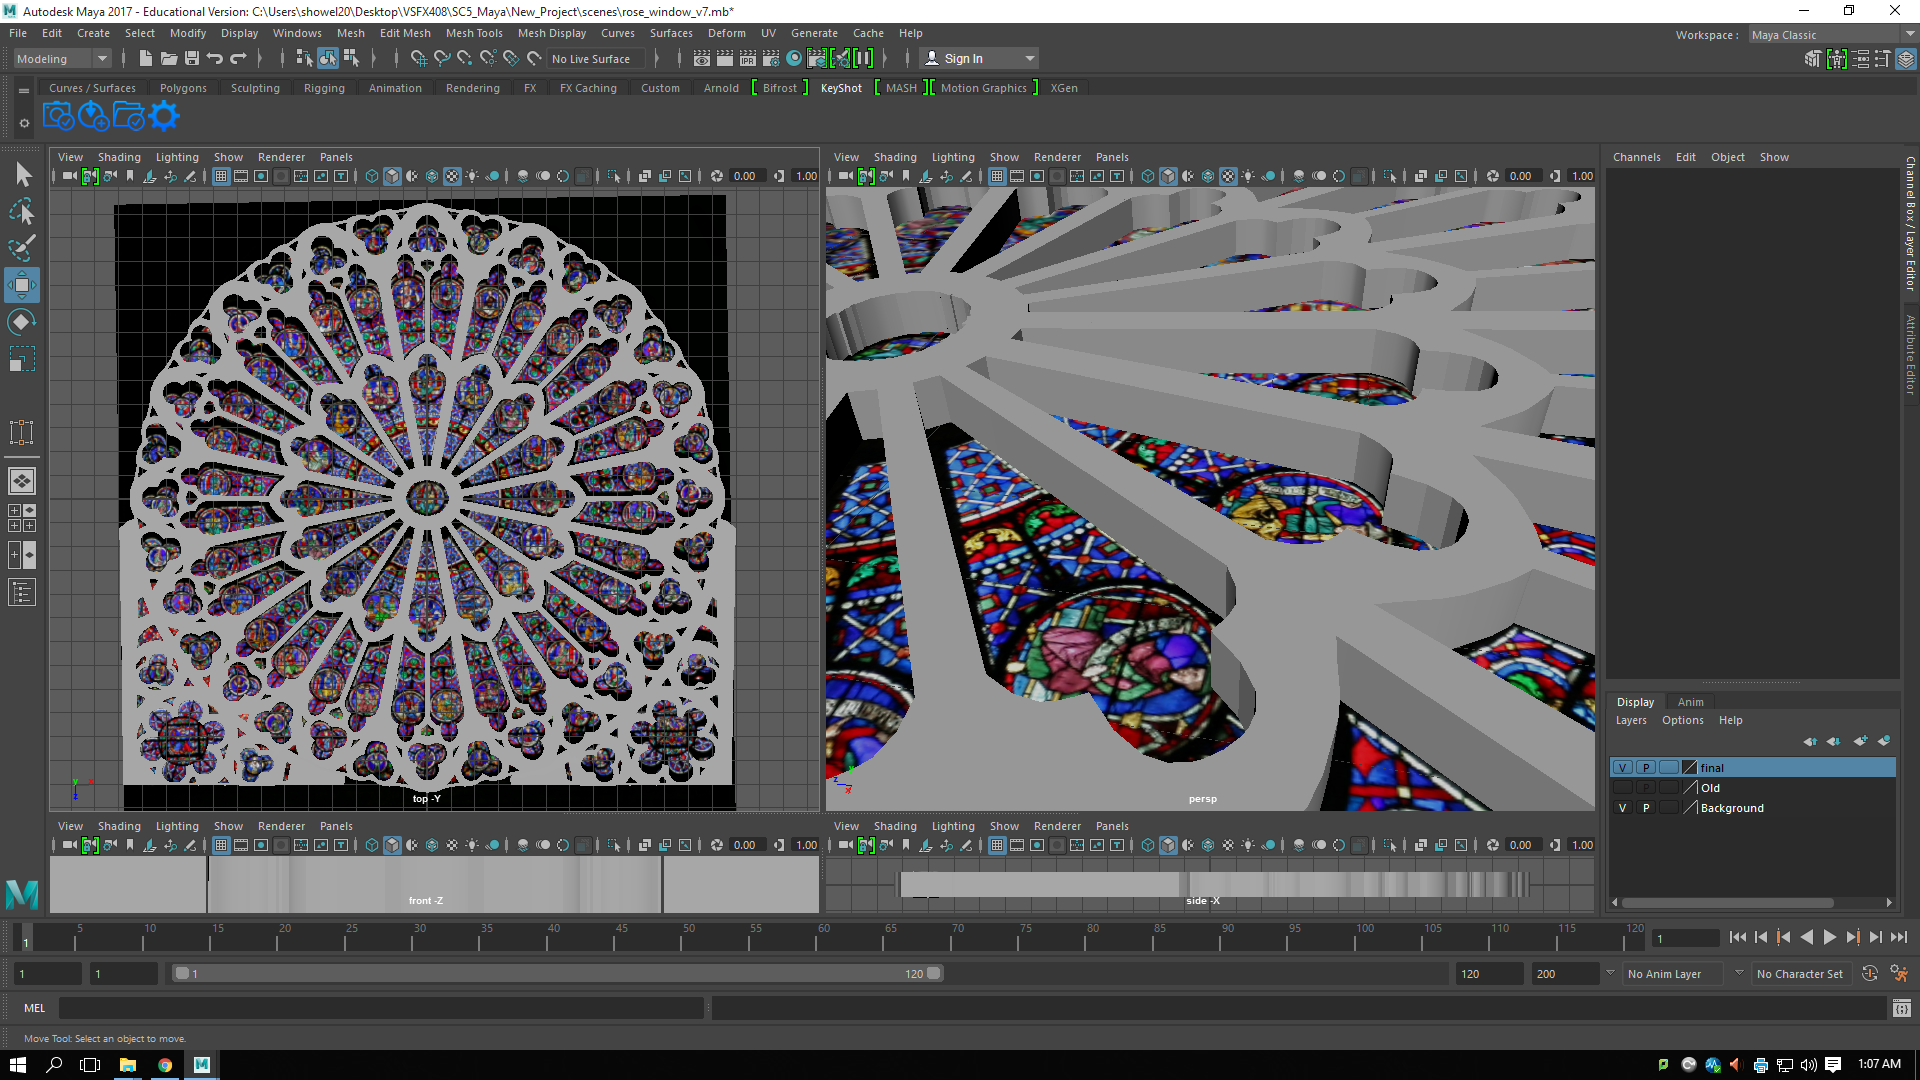Open Shading menu in top viewport
1920x1080 pixels.
pos(119,157)
